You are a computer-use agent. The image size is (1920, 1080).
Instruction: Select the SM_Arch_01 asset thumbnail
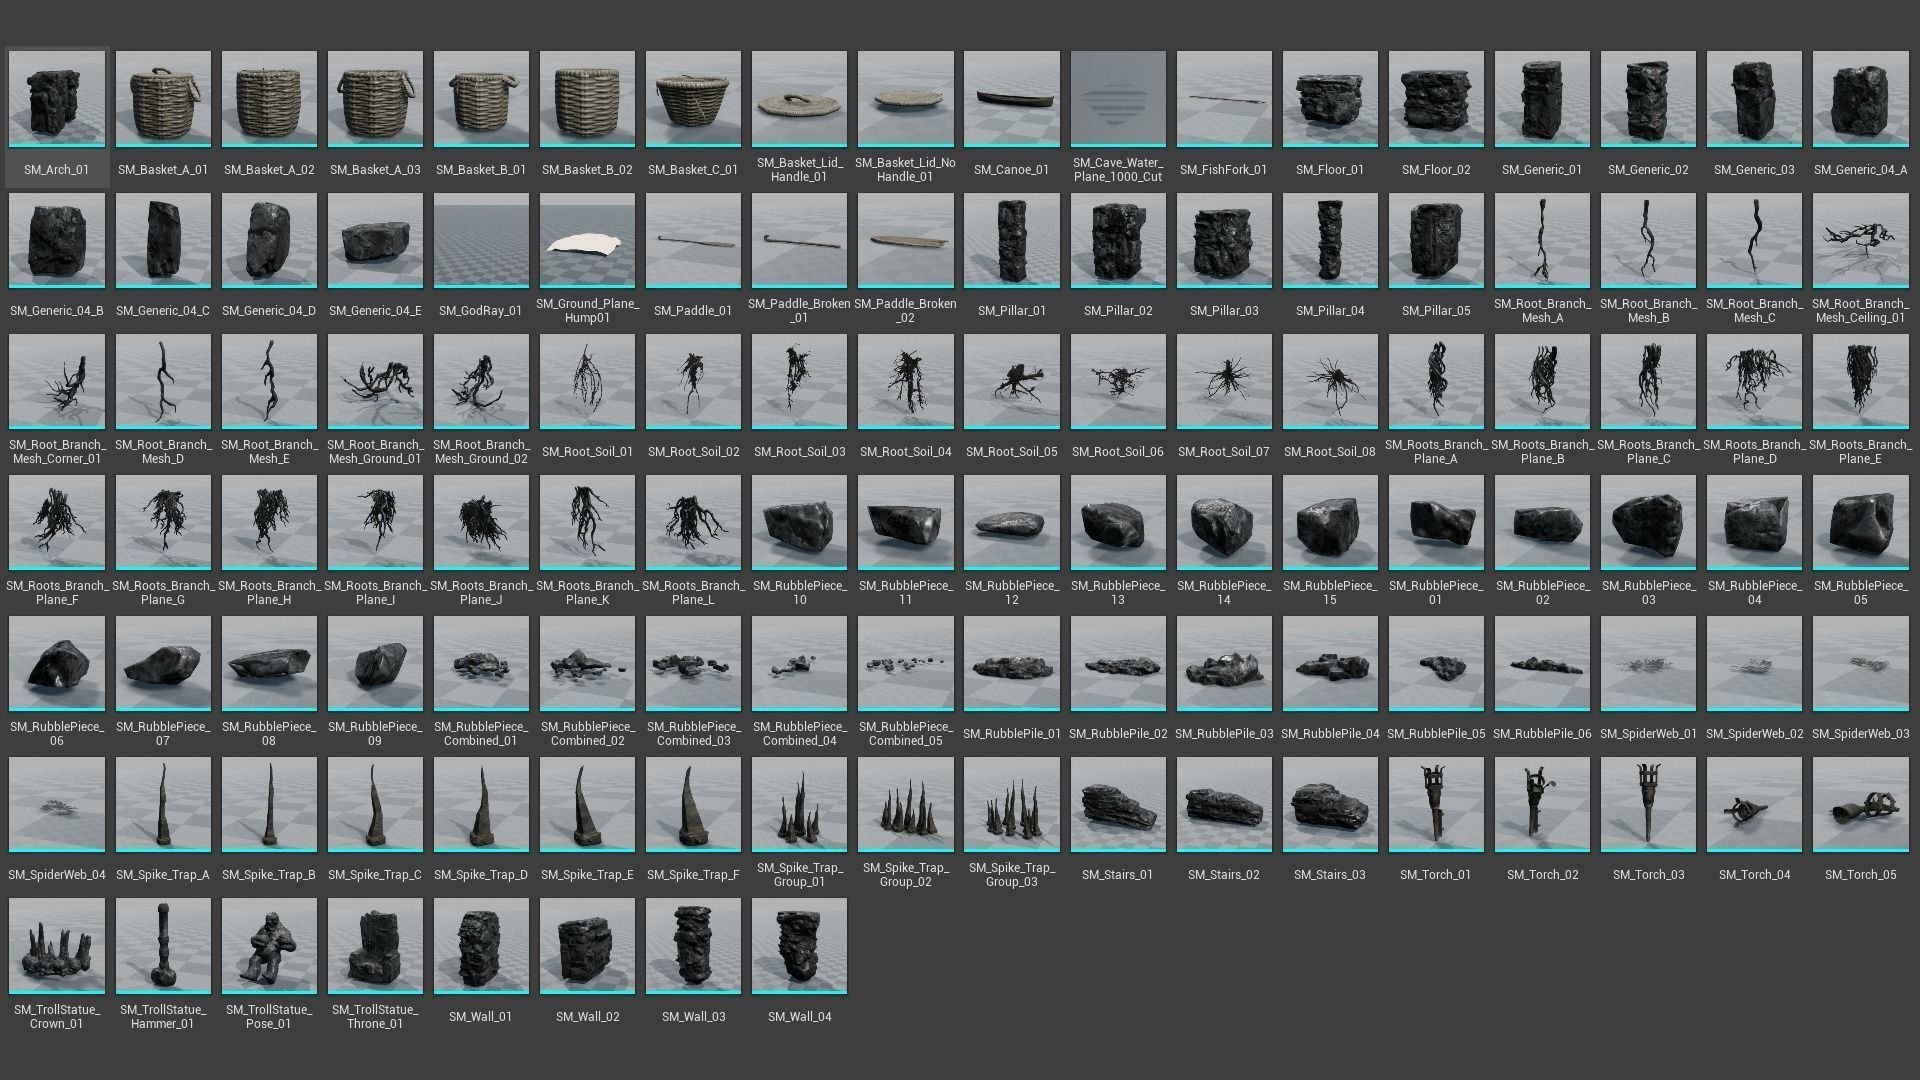57,99
